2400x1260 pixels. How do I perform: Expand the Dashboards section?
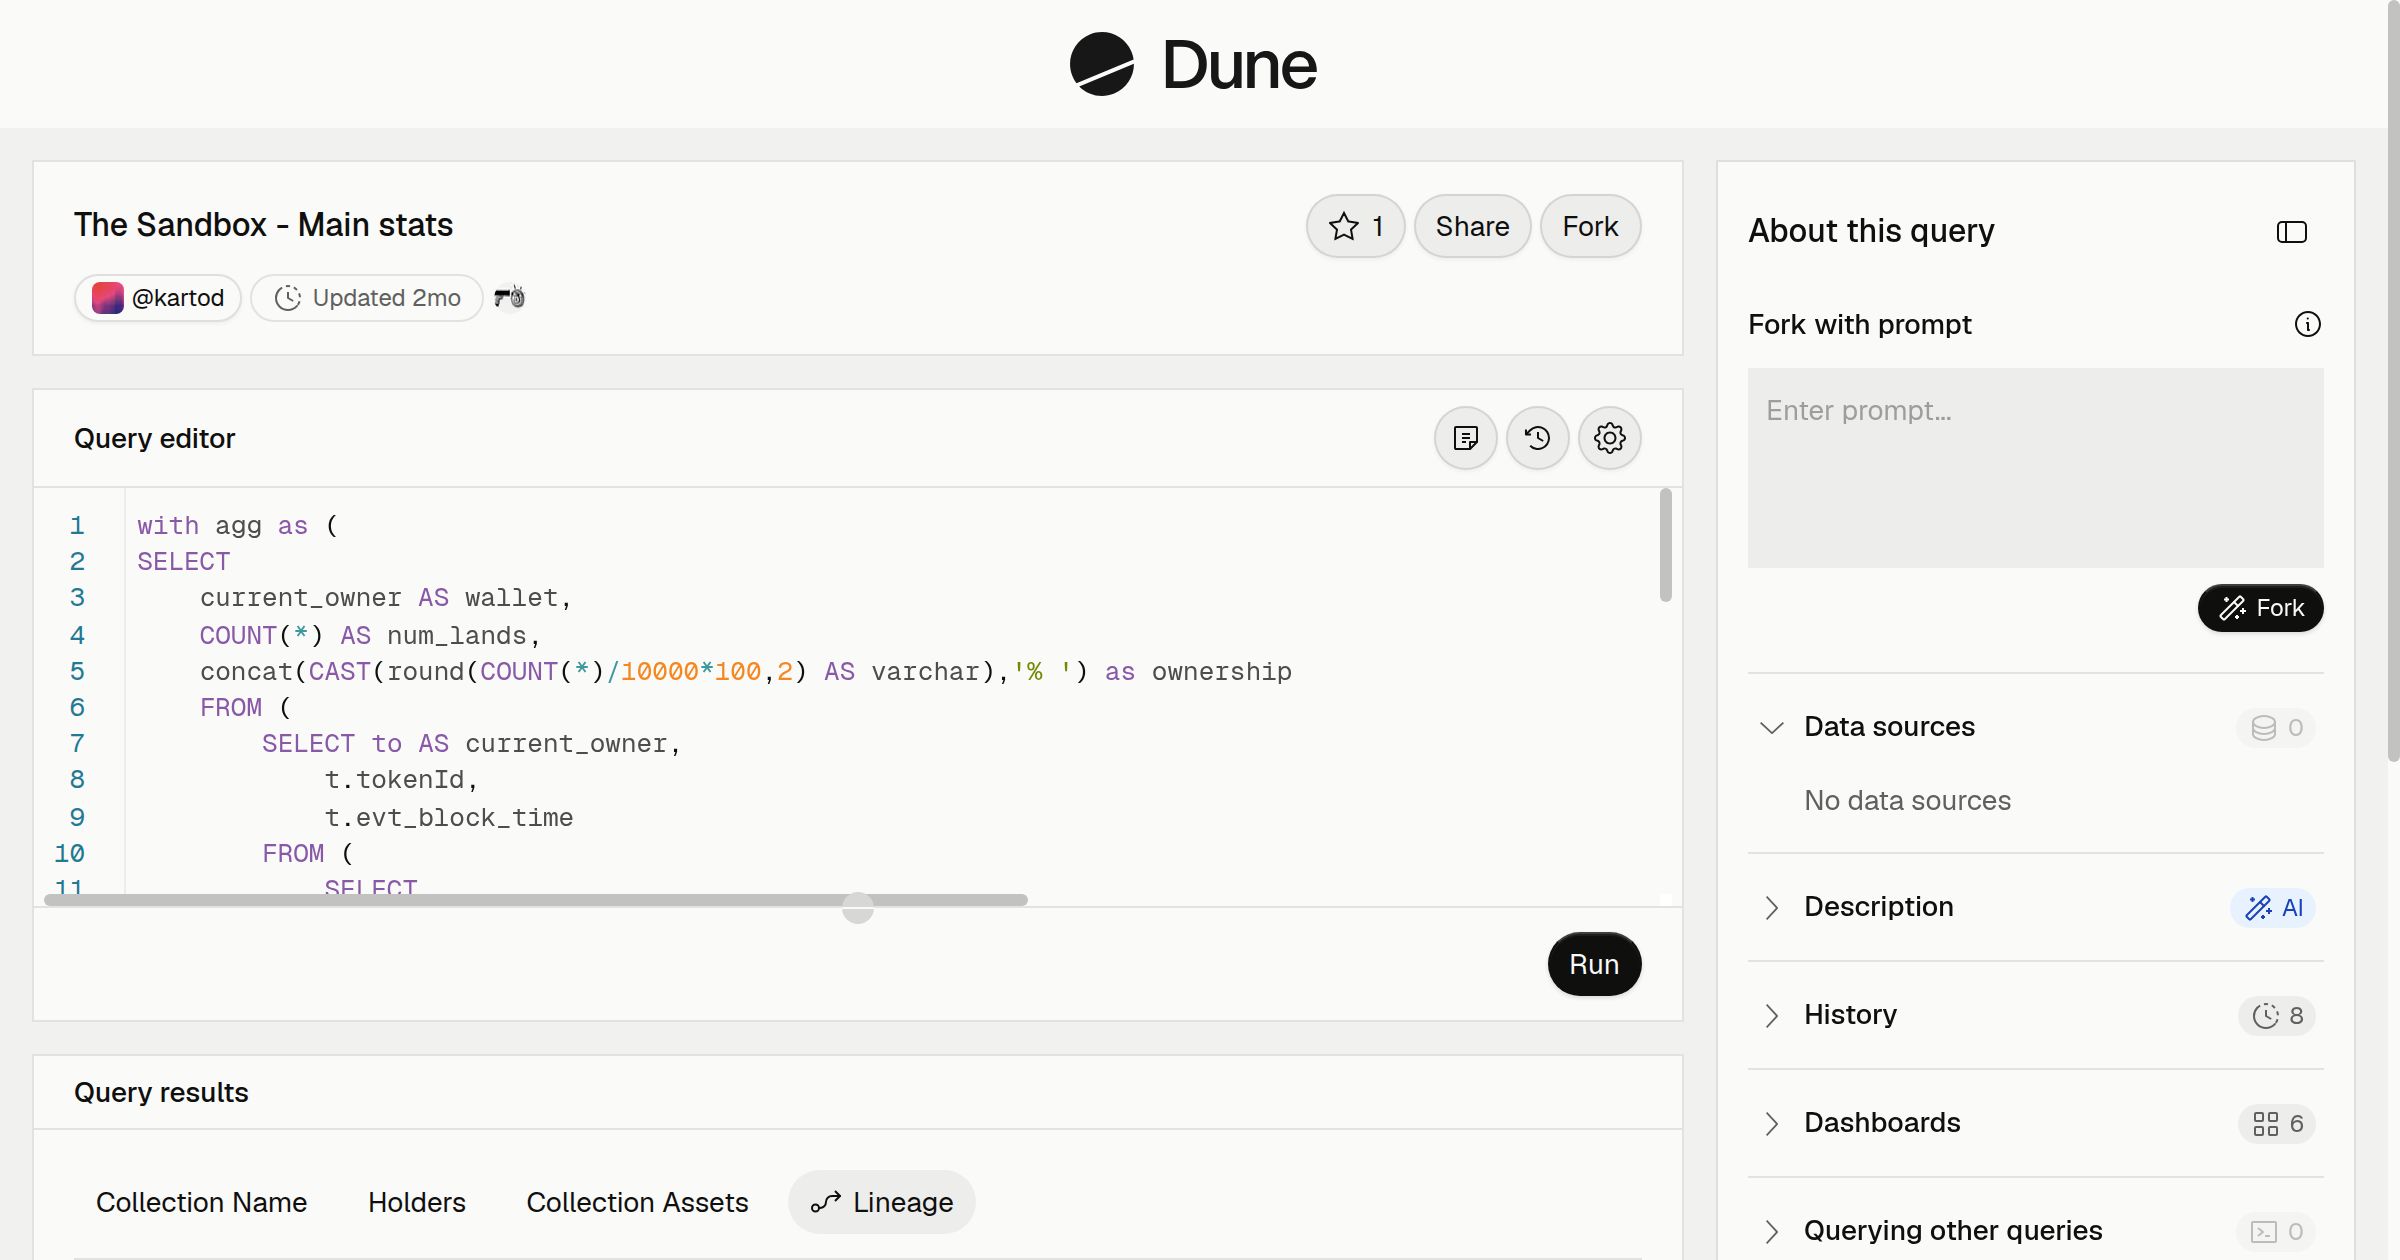[x=1771, y=1123]
